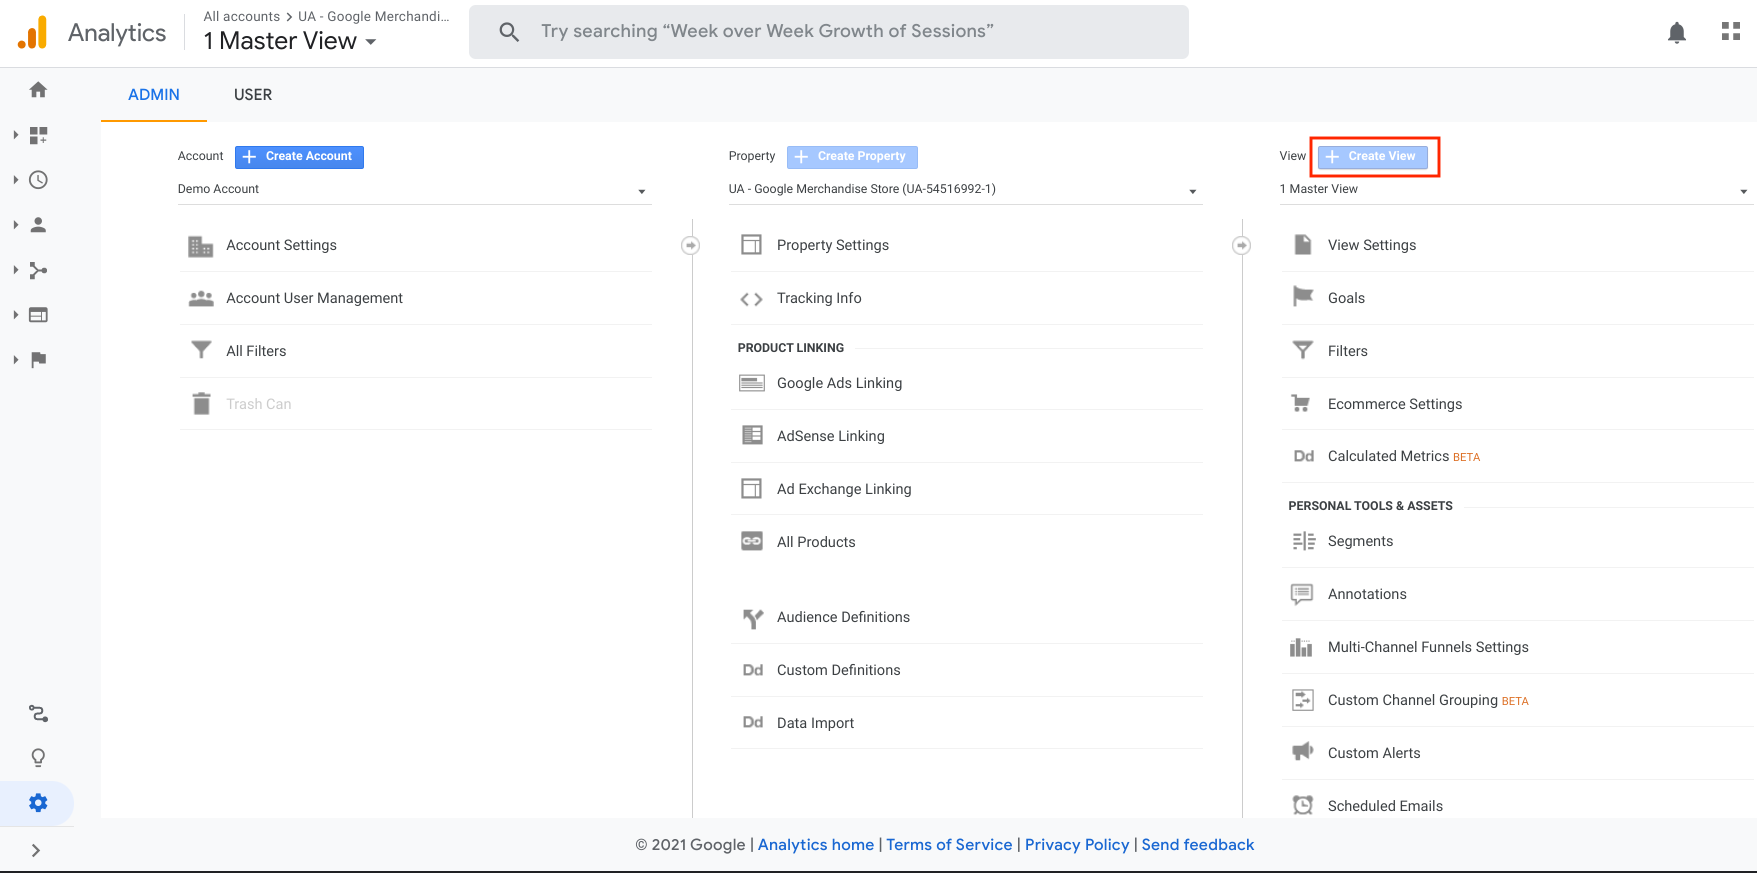Click All accounts in the breadcrumb

tap(242, 16)
